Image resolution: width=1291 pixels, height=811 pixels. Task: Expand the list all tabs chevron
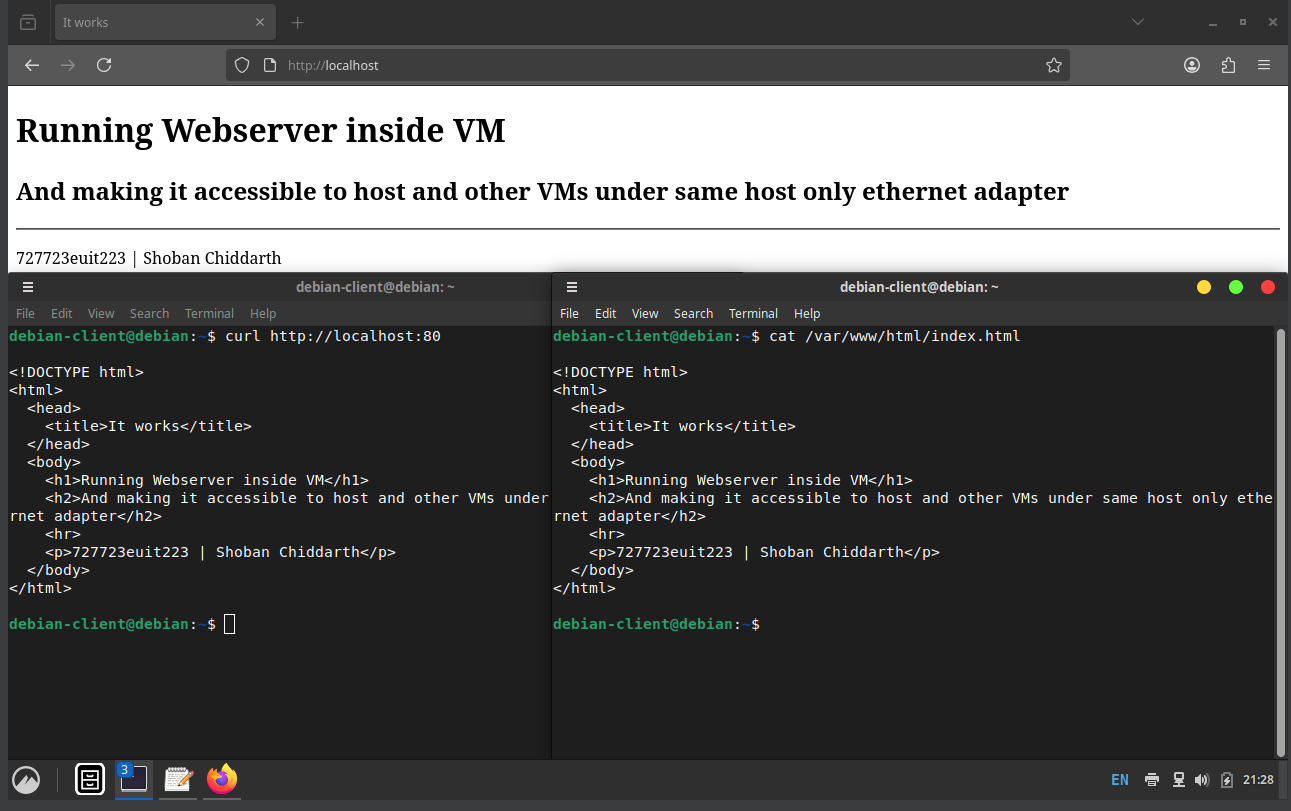[x=1138, y=22]
